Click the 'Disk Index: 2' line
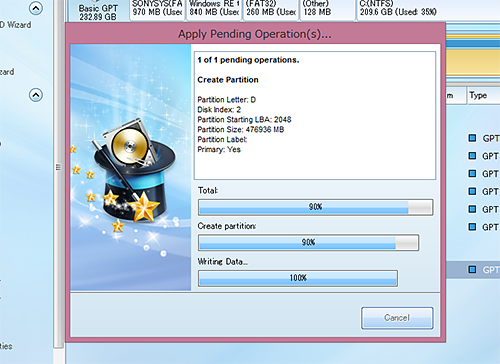 [219, 110]
